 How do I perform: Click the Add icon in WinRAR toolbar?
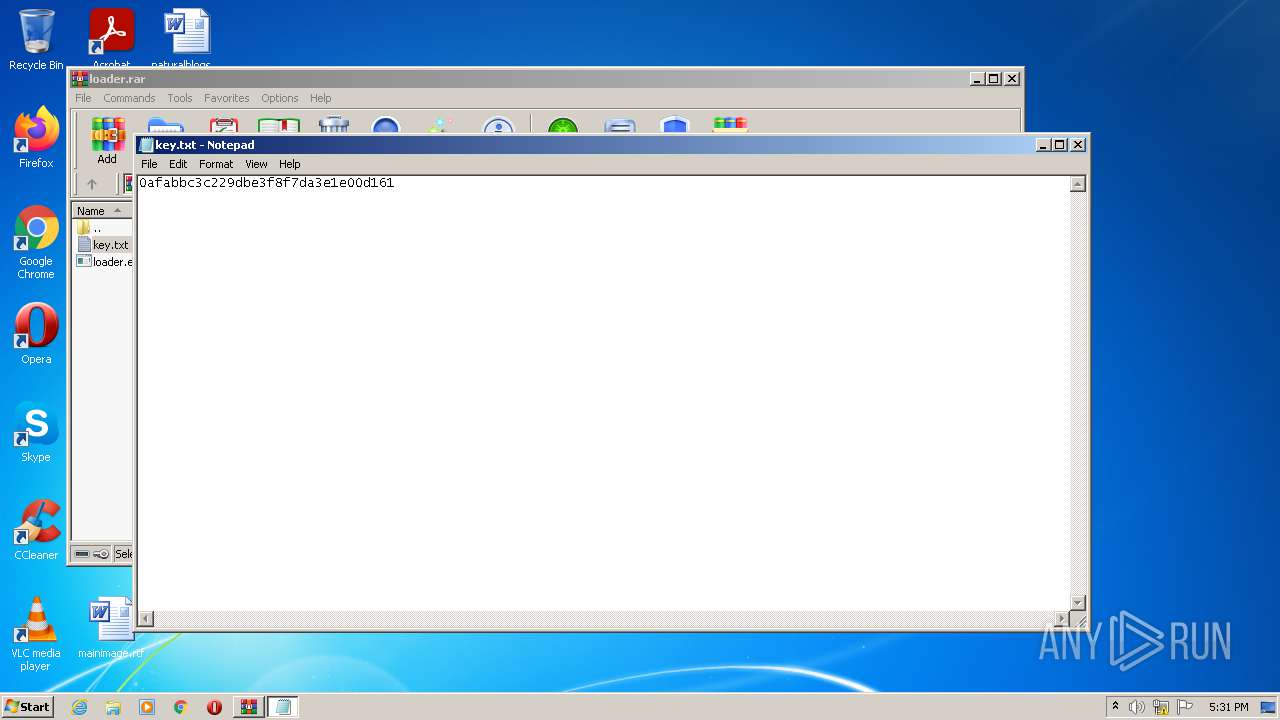pyautogui.click(x=107, y=139)
